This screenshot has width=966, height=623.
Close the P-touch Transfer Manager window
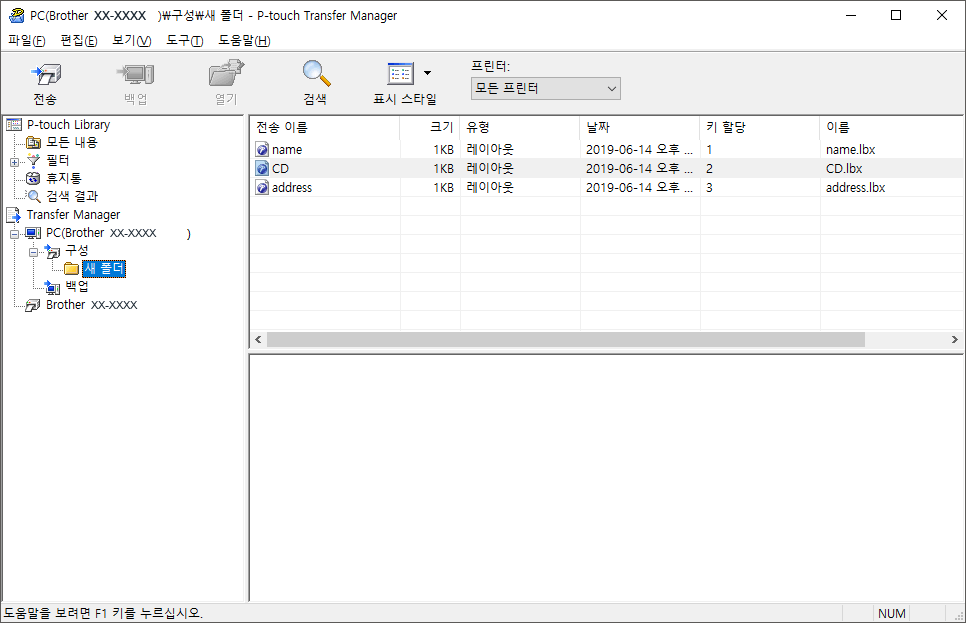point(942,15)
